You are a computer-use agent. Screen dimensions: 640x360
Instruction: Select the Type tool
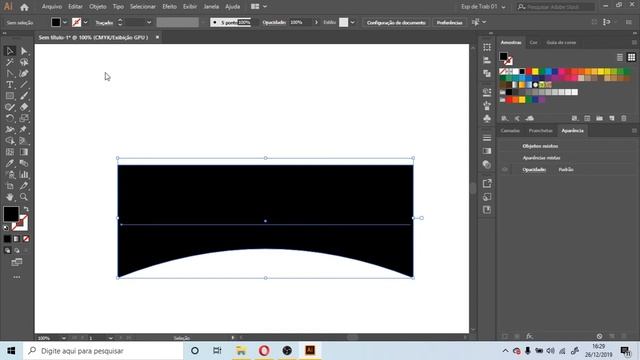[x=10, y=84]
